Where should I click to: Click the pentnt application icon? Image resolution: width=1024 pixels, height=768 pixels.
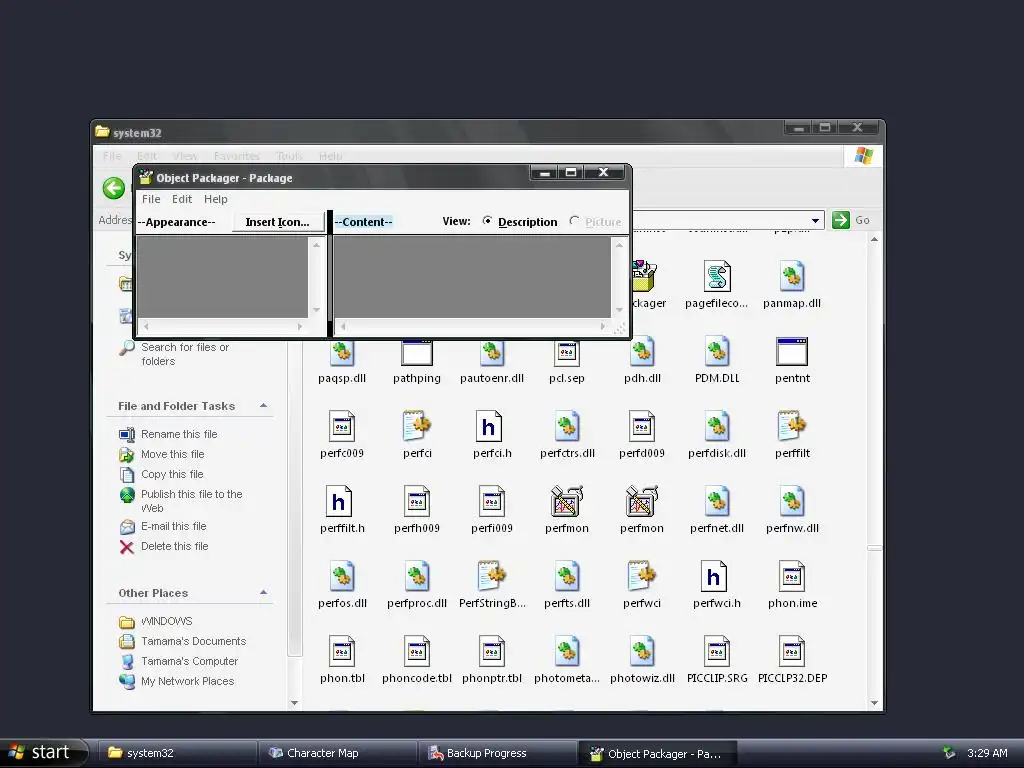pos(792,352)
